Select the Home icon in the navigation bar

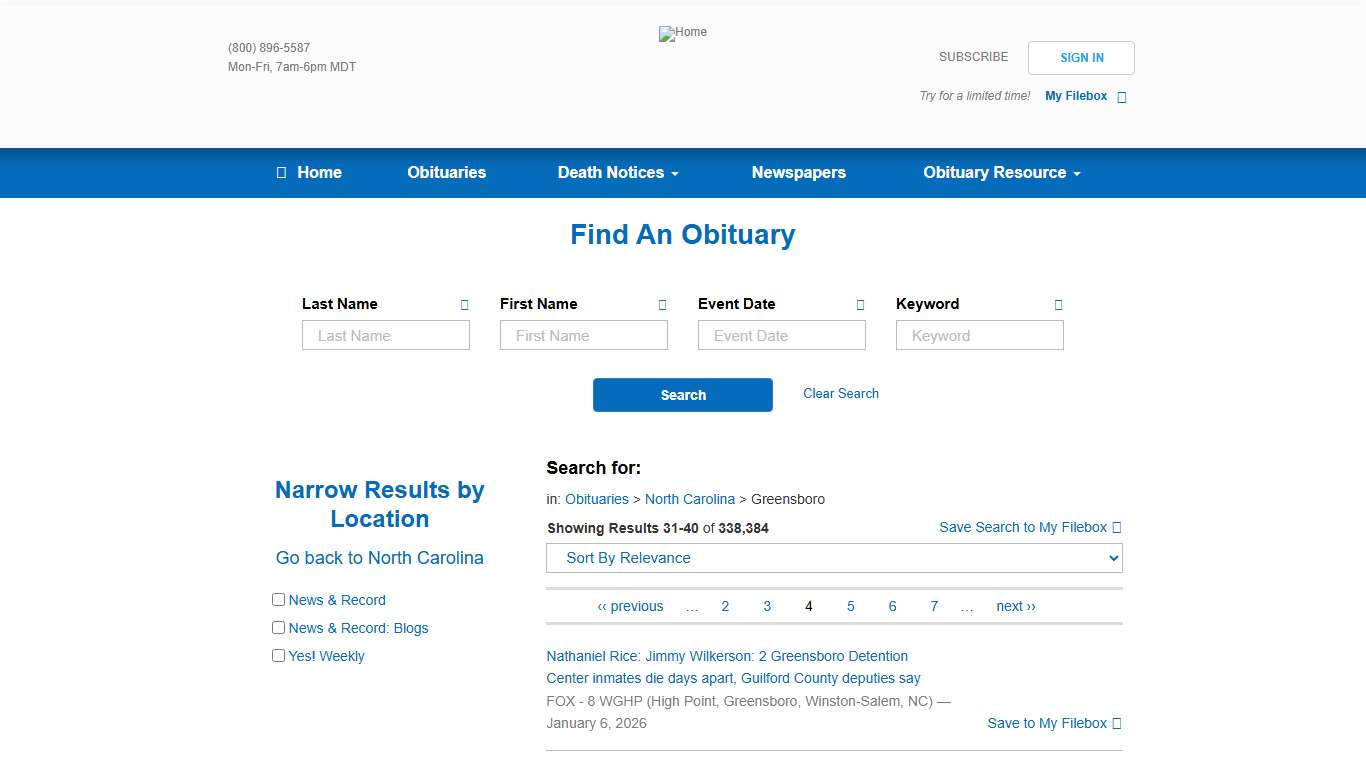point(281,172)
